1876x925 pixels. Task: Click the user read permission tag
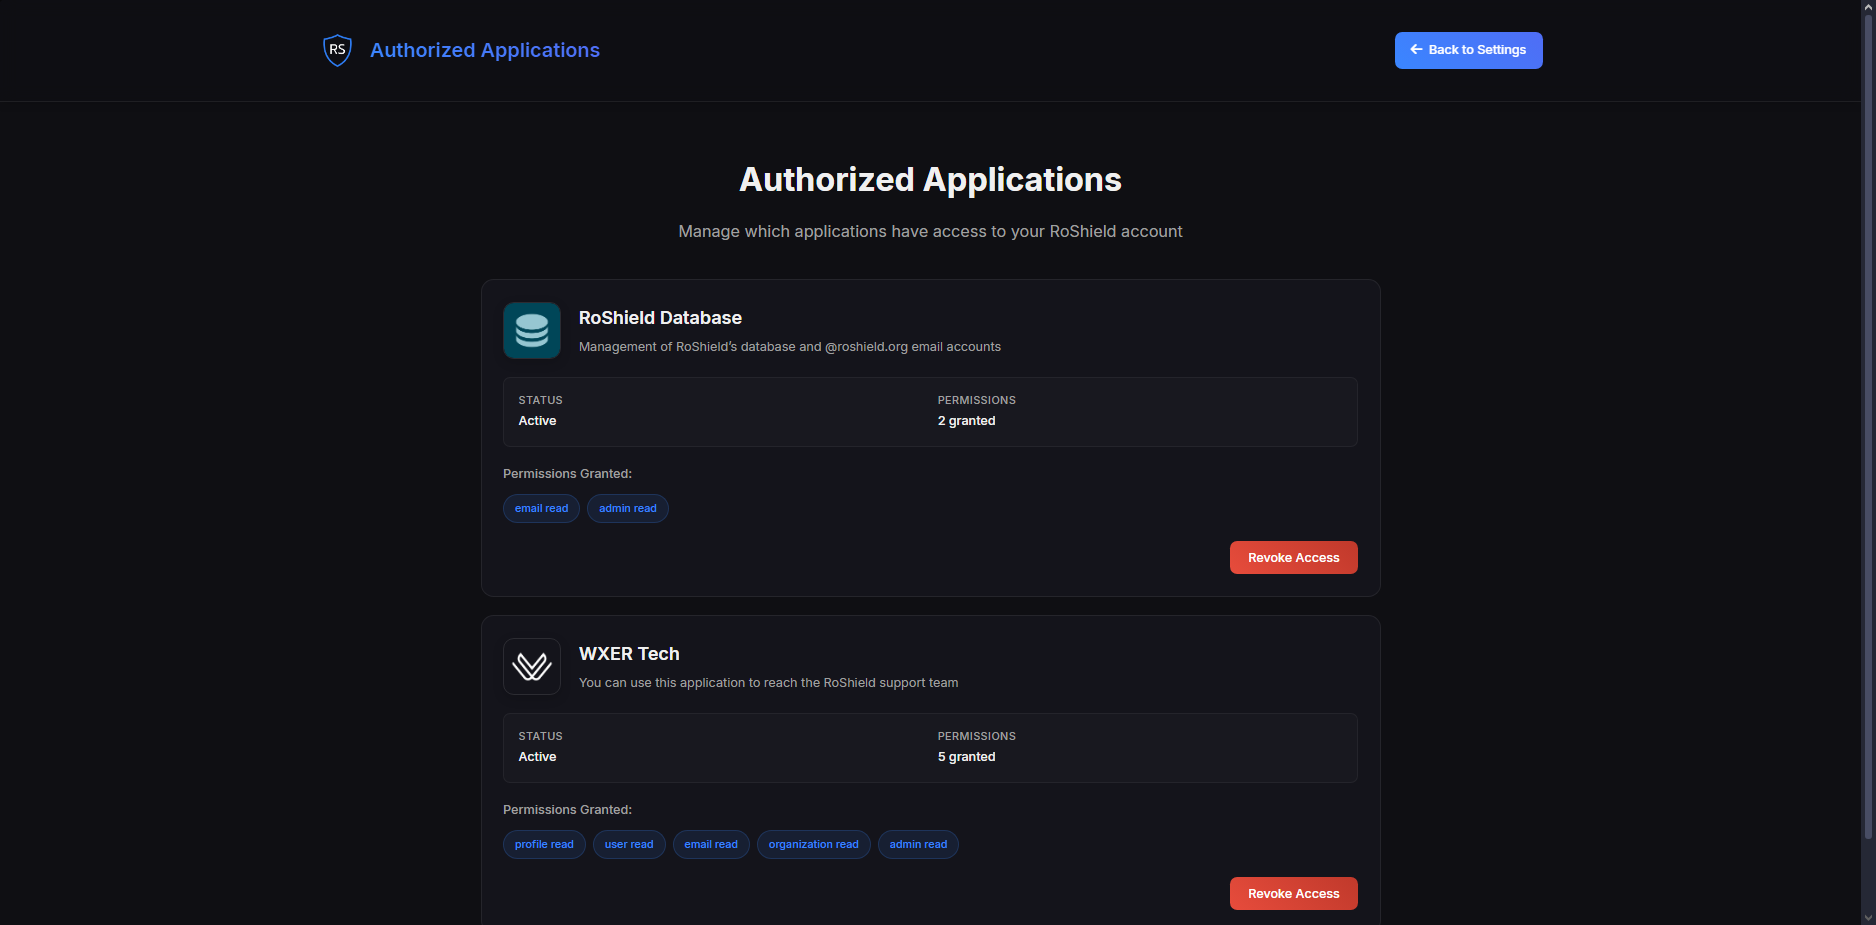click(x=629, y=845)
